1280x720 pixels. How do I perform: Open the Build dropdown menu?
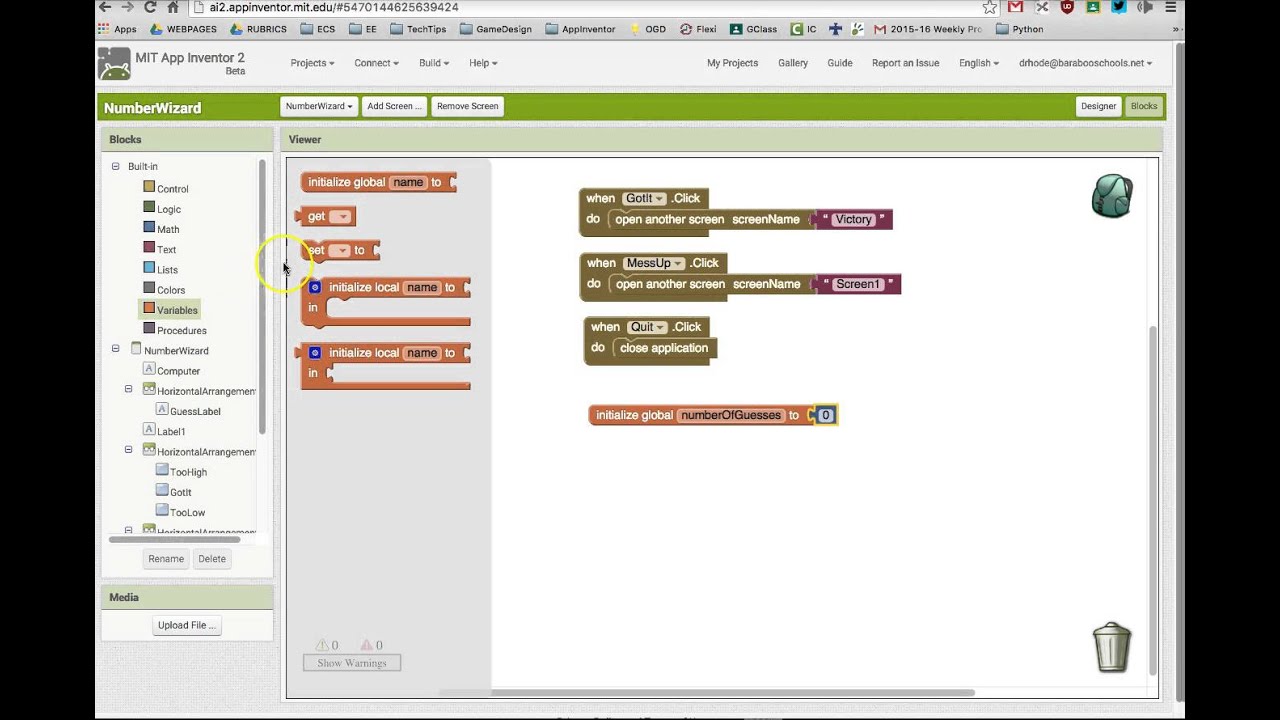tap(433, 63)
